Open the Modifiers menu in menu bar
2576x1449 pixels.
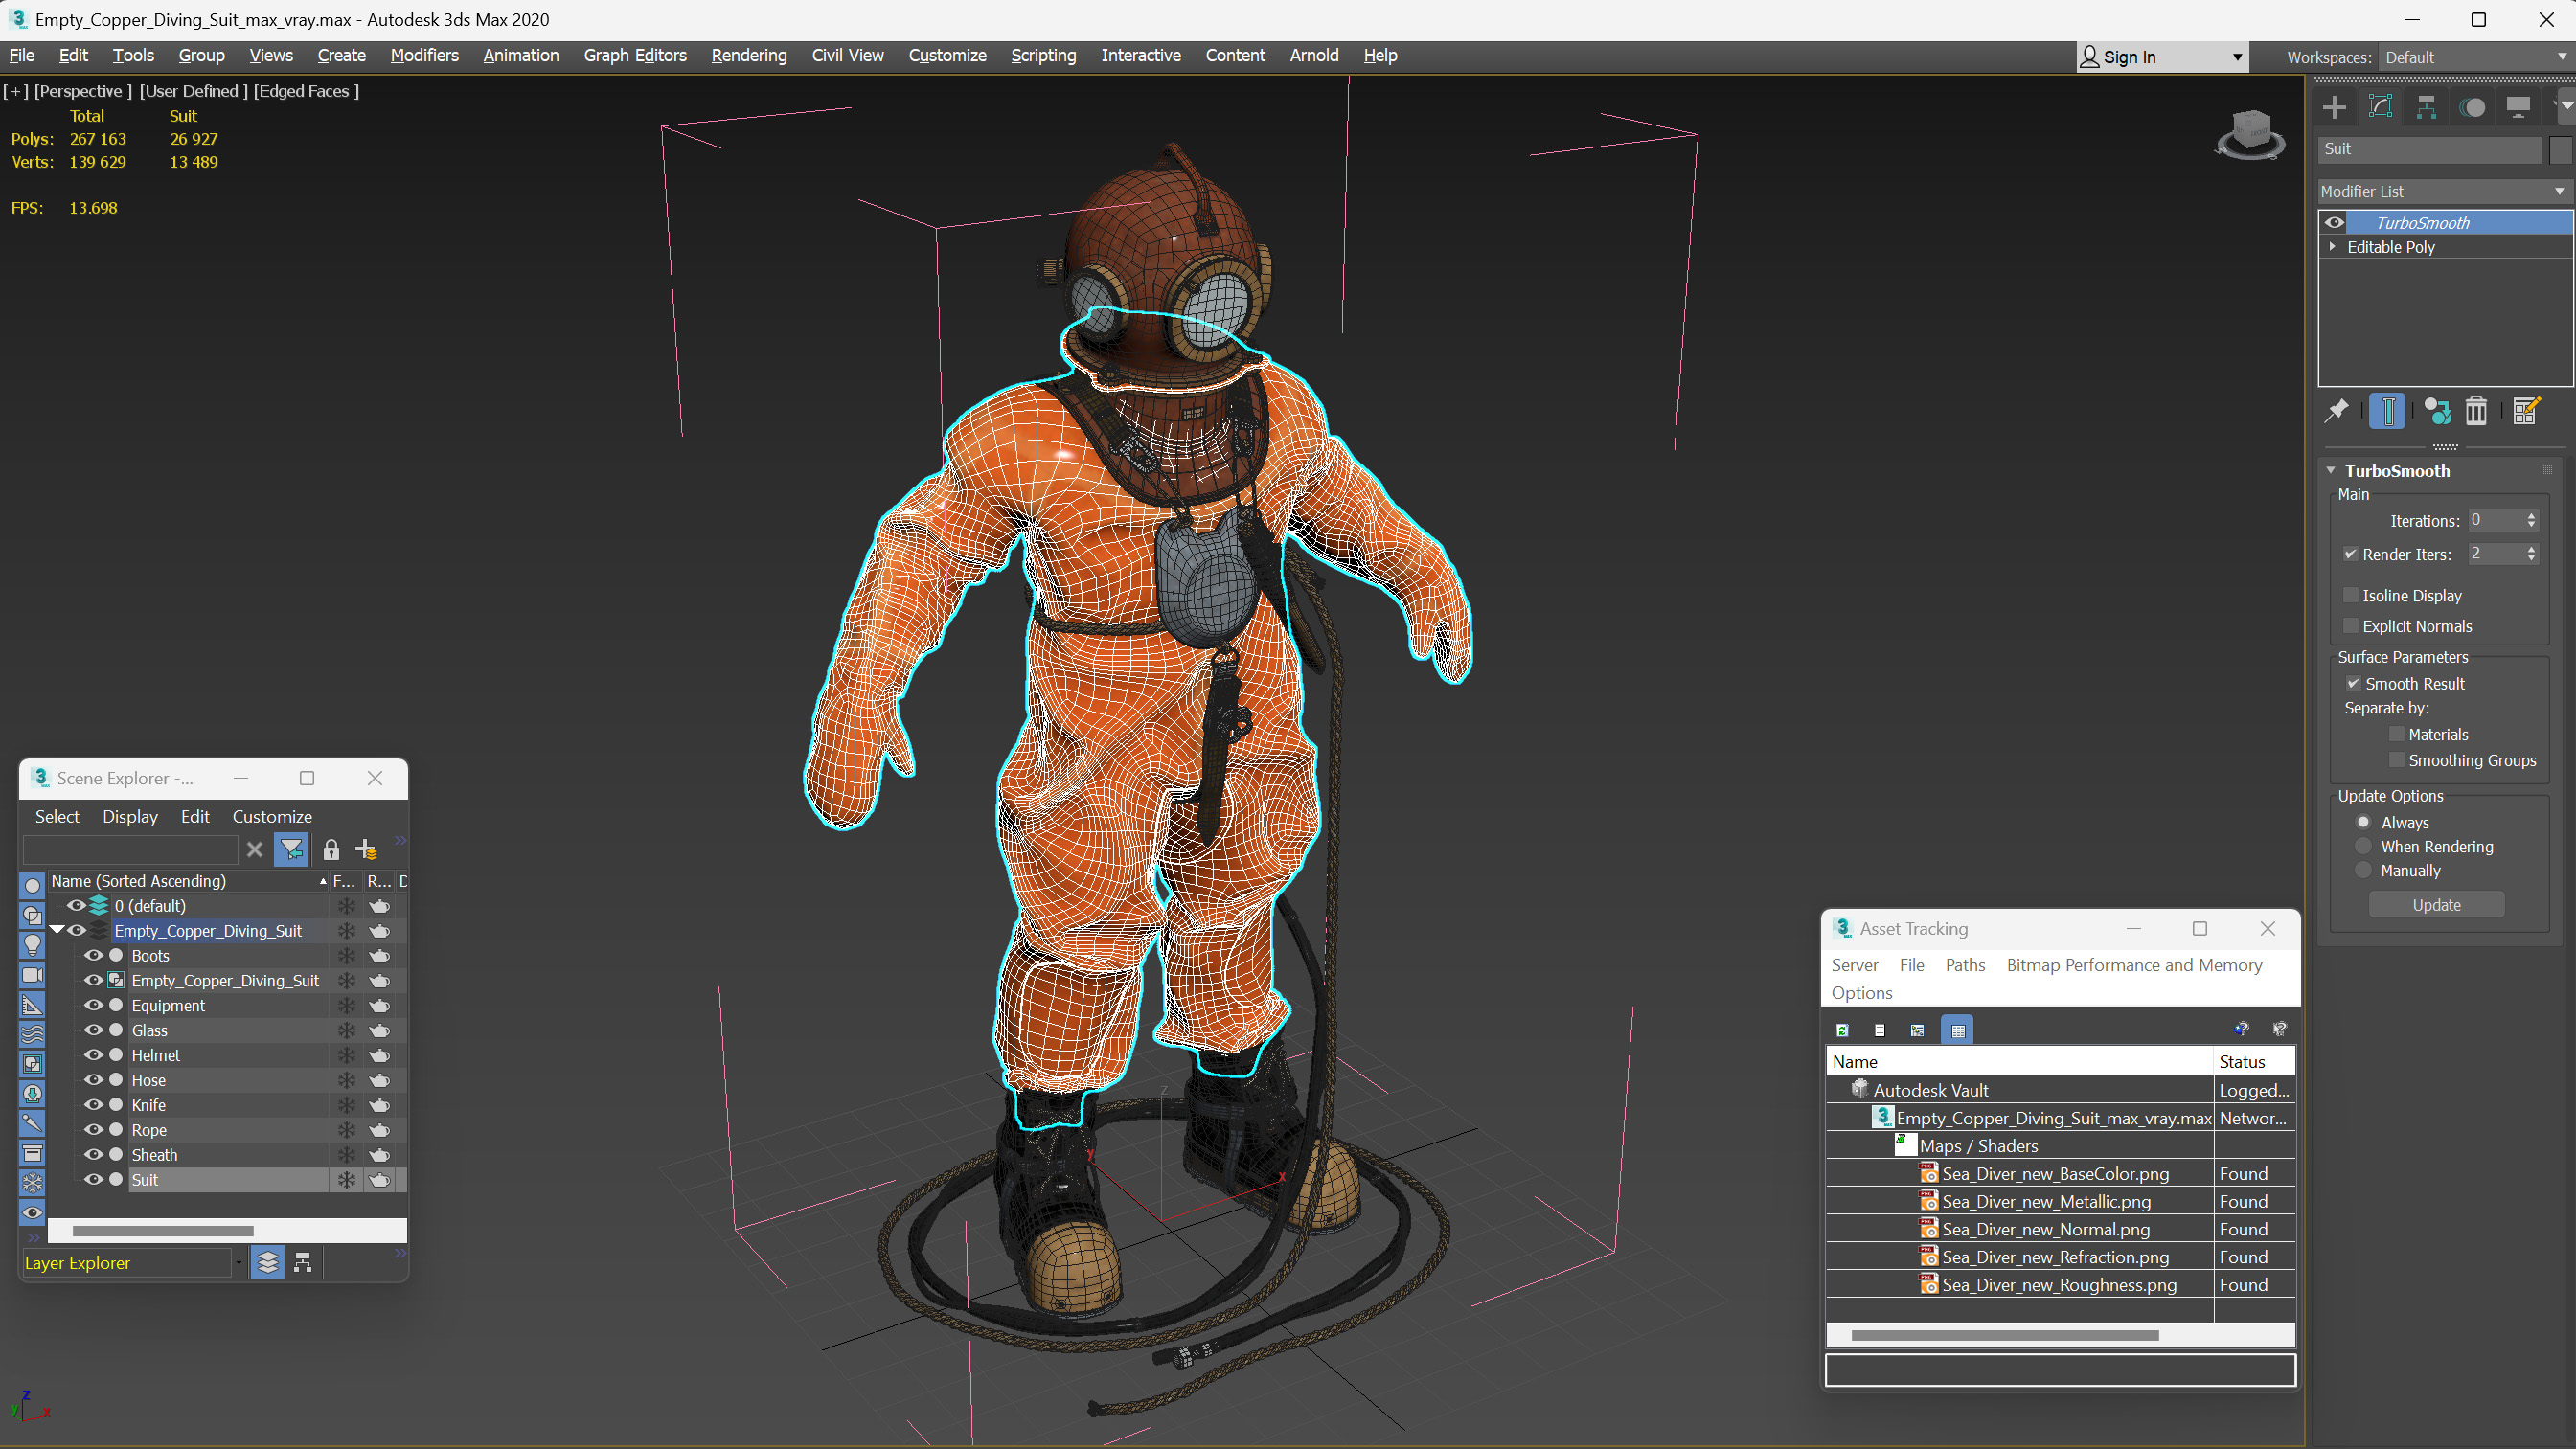(x=422, y=55)
